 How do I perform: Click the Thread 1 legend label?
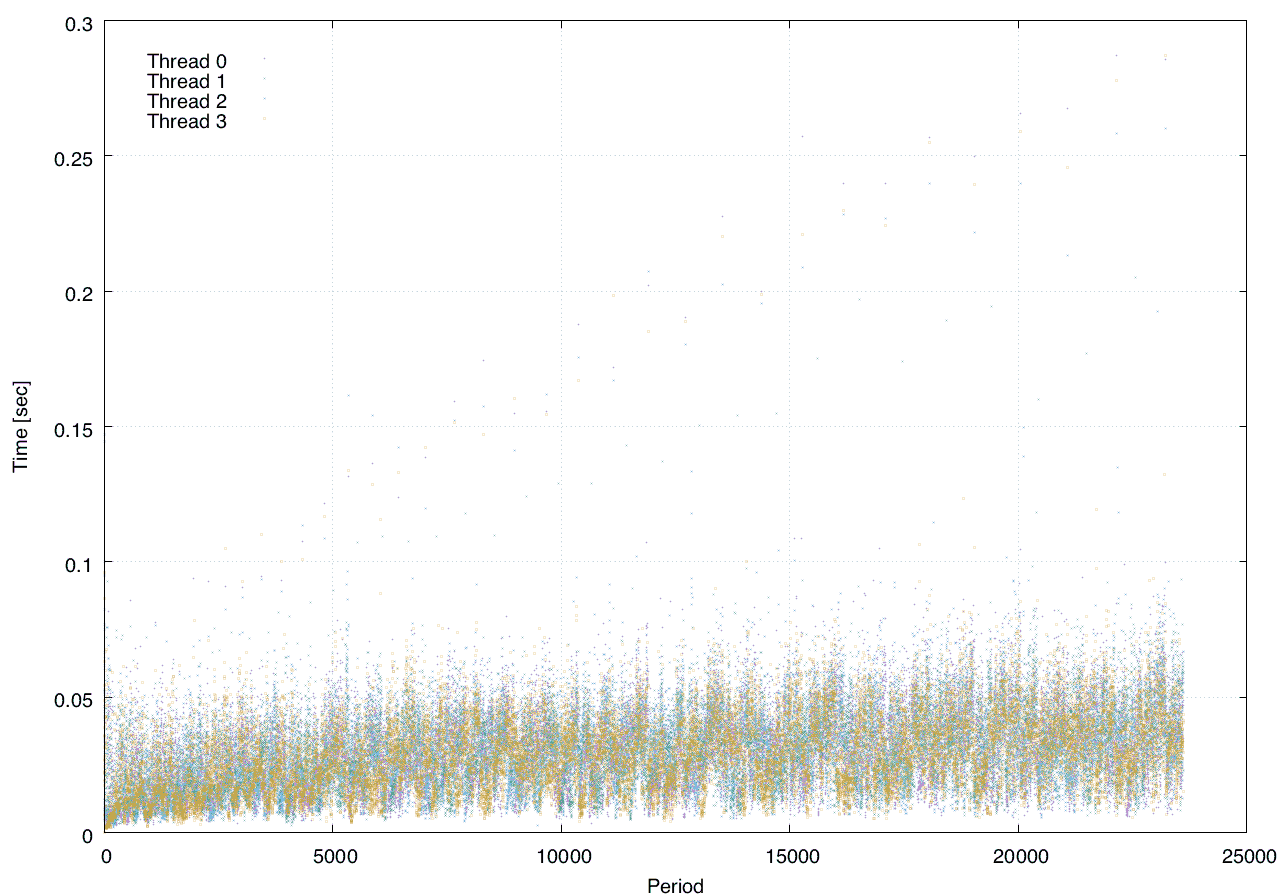(187, 82)
